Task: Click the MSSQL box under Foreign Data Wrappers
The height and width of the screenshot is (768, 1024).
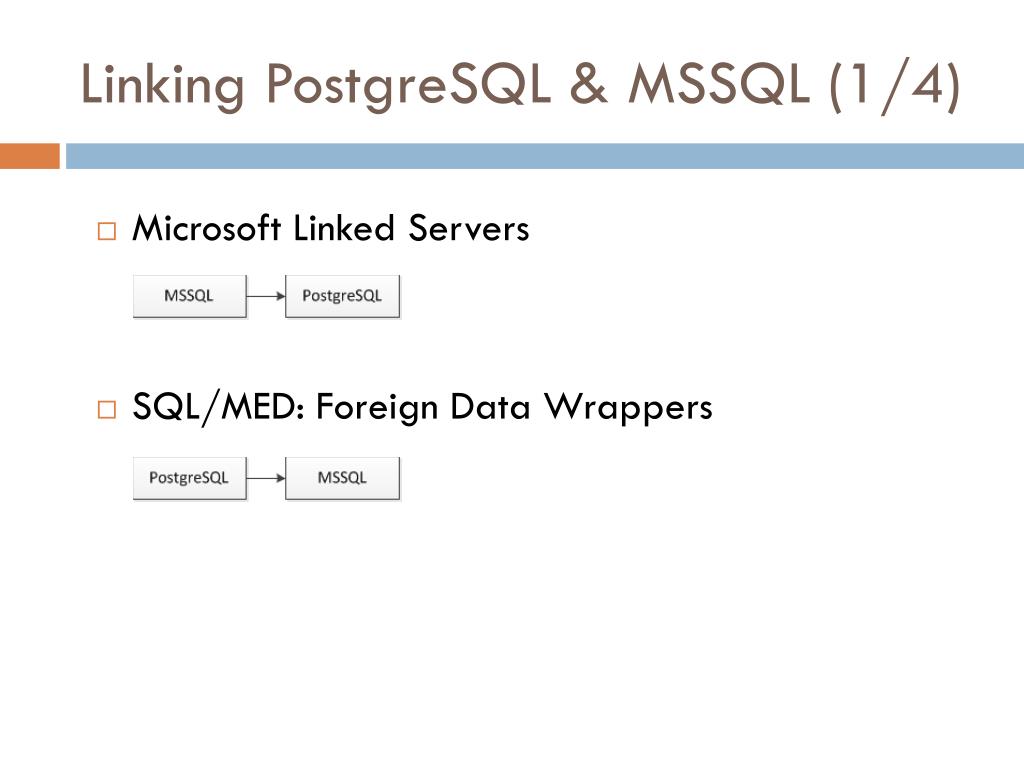Action: [x=342, y=478]
